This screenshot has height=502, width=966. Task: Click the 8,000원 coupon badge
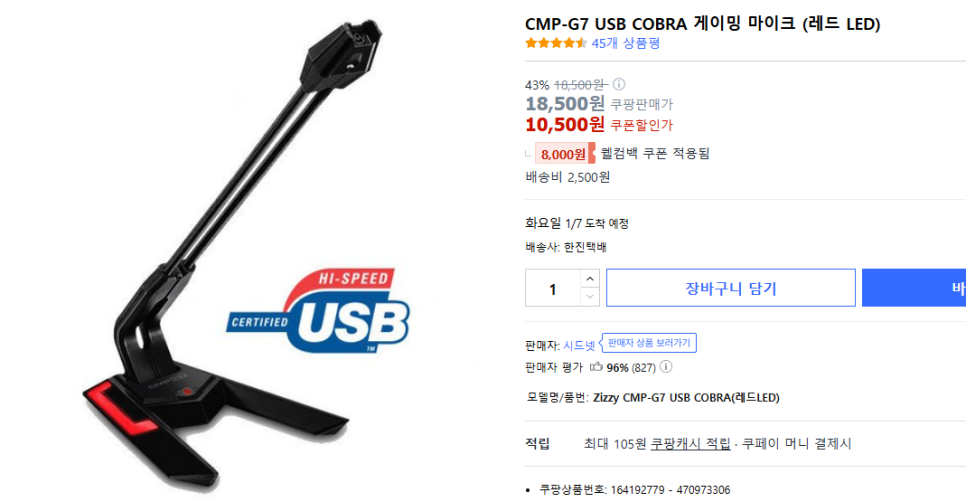564,153
